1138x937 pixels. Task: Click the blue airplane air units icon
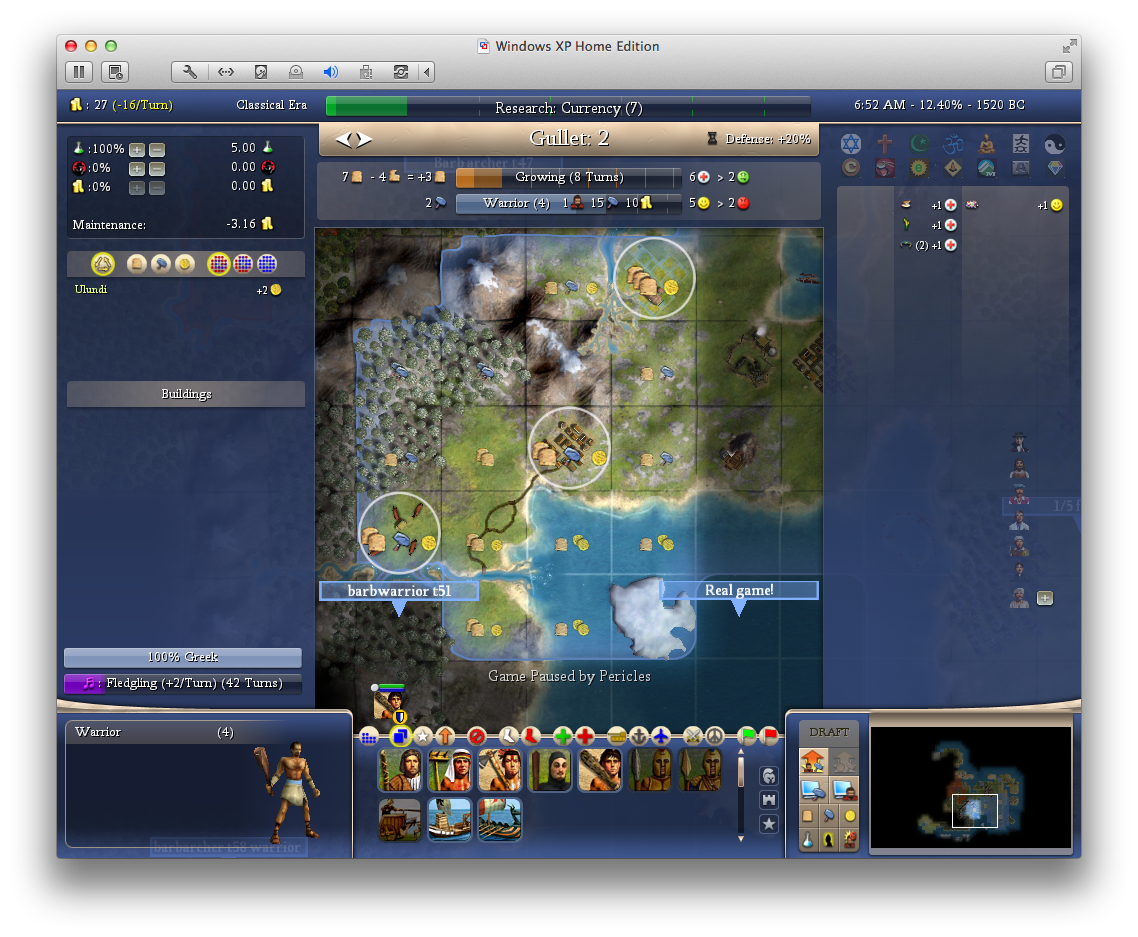click(661, 737)
